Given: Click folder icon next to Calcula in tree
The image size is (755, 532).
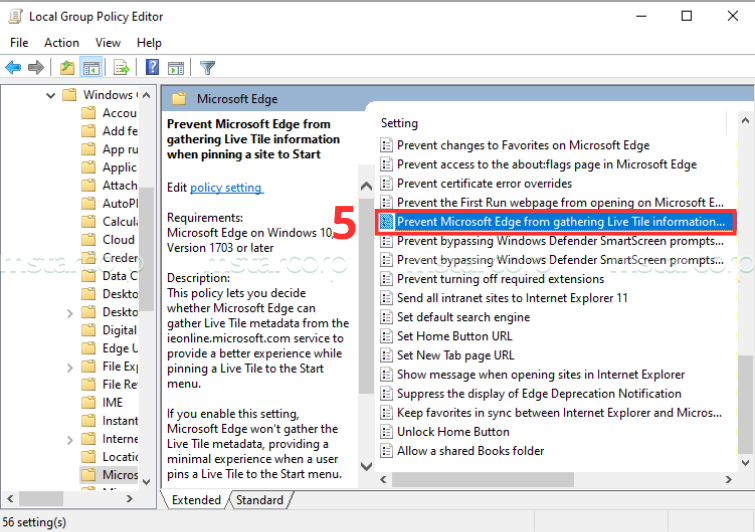Looking at the screenshot, I should pos(88,221).
